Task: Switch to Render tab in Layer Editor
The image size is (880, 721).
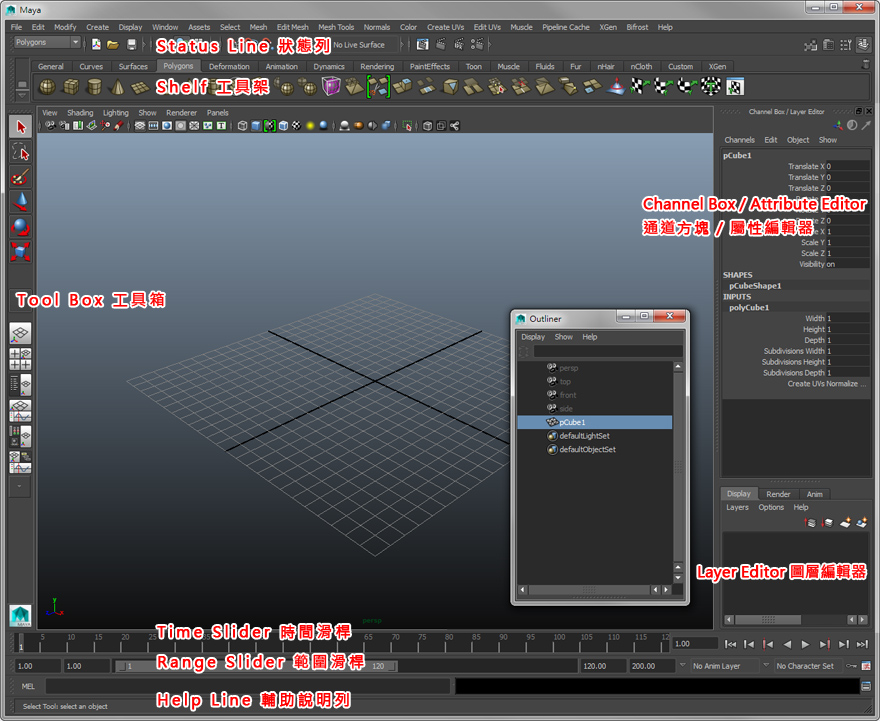Action: point(778,494)
